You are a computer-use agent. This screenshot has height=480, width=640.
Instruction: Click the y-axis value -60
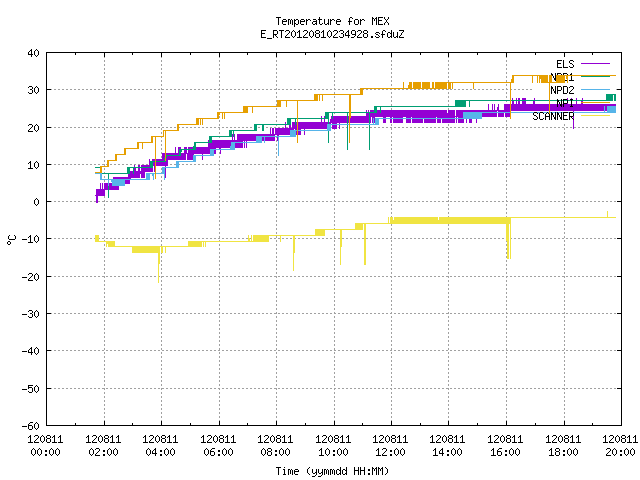click(x=31, y=426)
